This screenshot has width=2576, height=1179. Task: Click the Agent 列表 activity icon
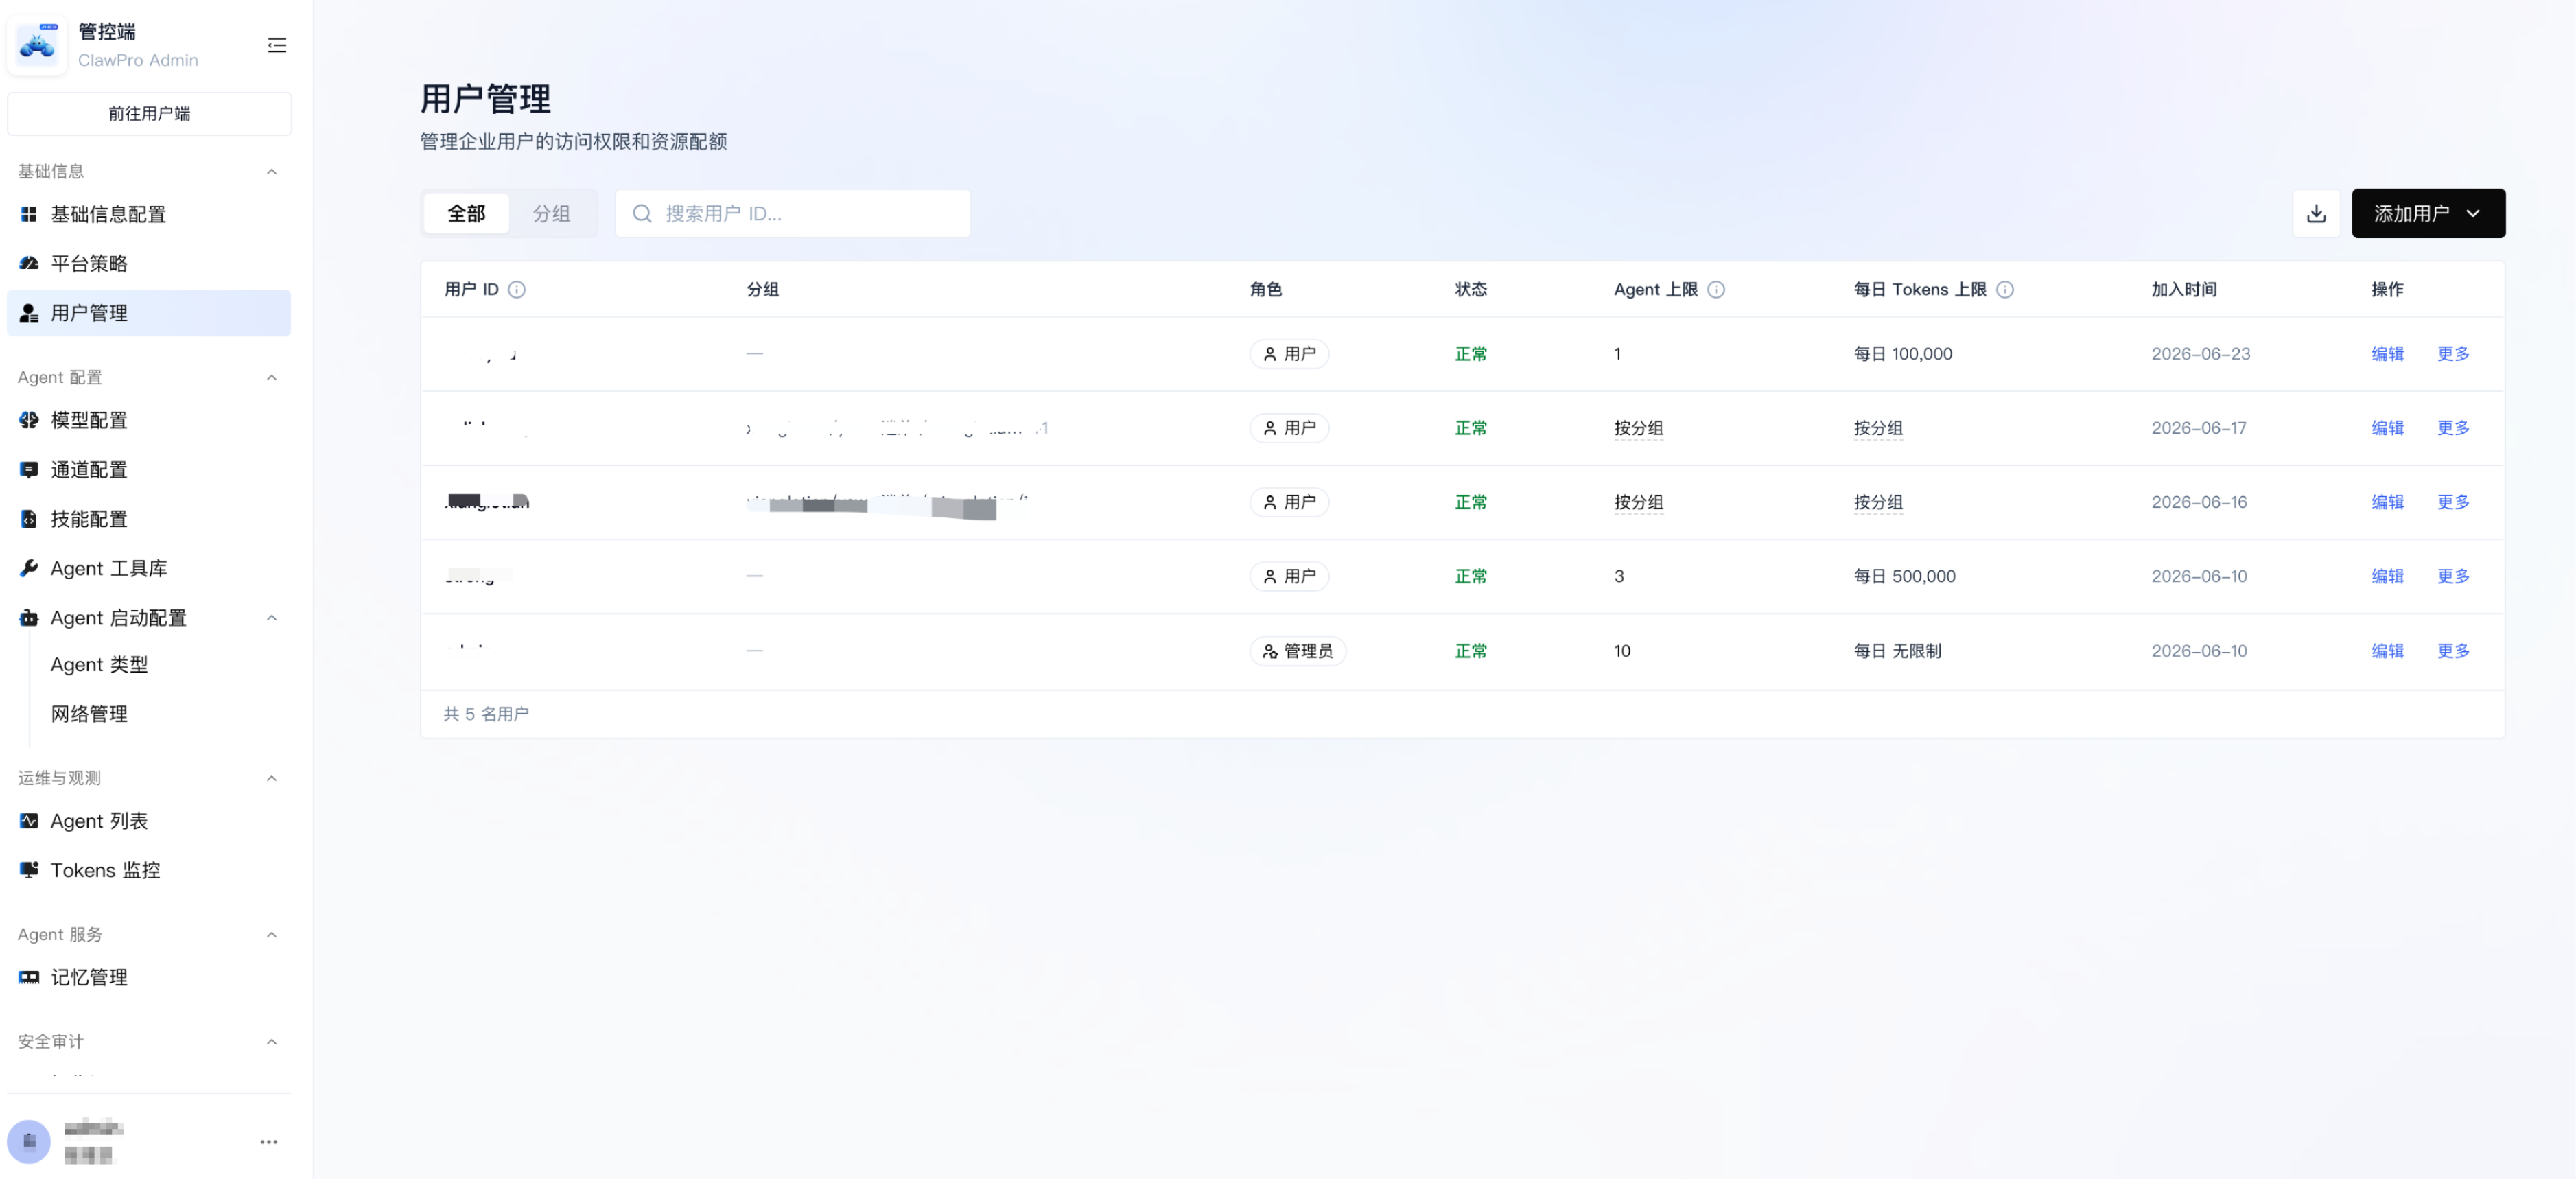tap(29, 821)
